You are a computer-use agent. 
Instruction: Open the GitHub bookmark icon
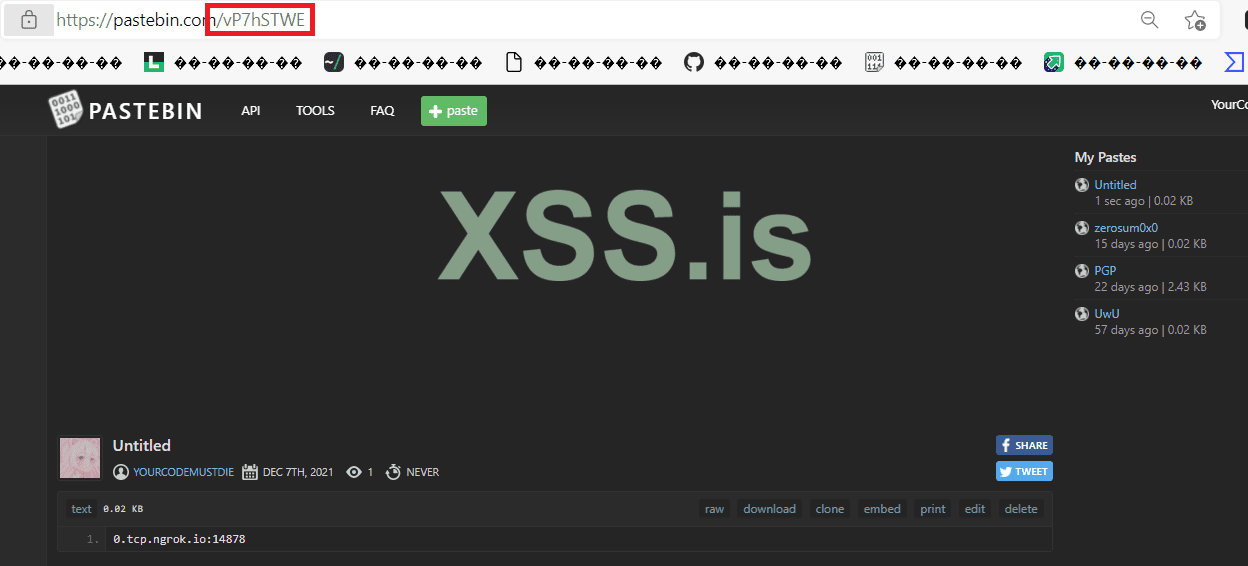point(694,63)
